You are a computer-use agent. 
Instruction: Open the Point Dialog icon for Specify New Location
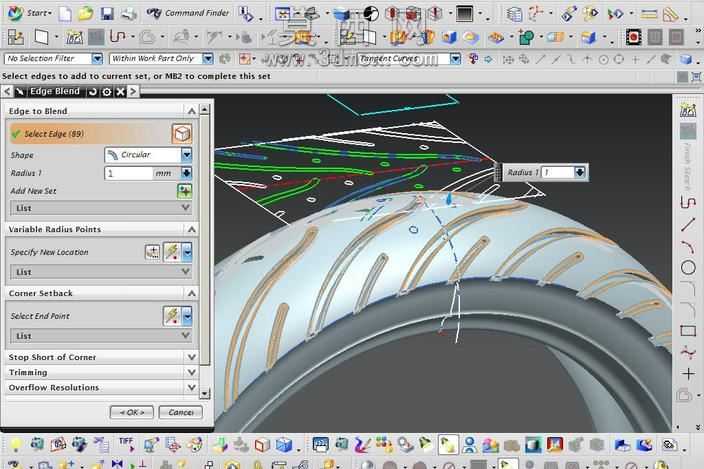[x=153, y=252]
